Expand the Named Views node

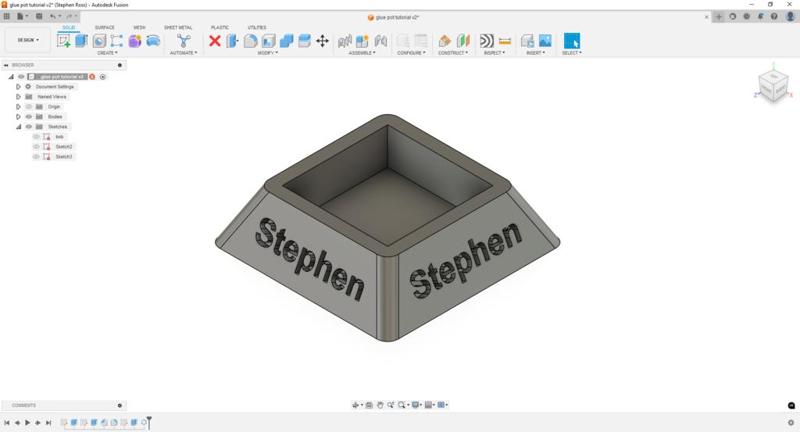click(x=18, y=96)
